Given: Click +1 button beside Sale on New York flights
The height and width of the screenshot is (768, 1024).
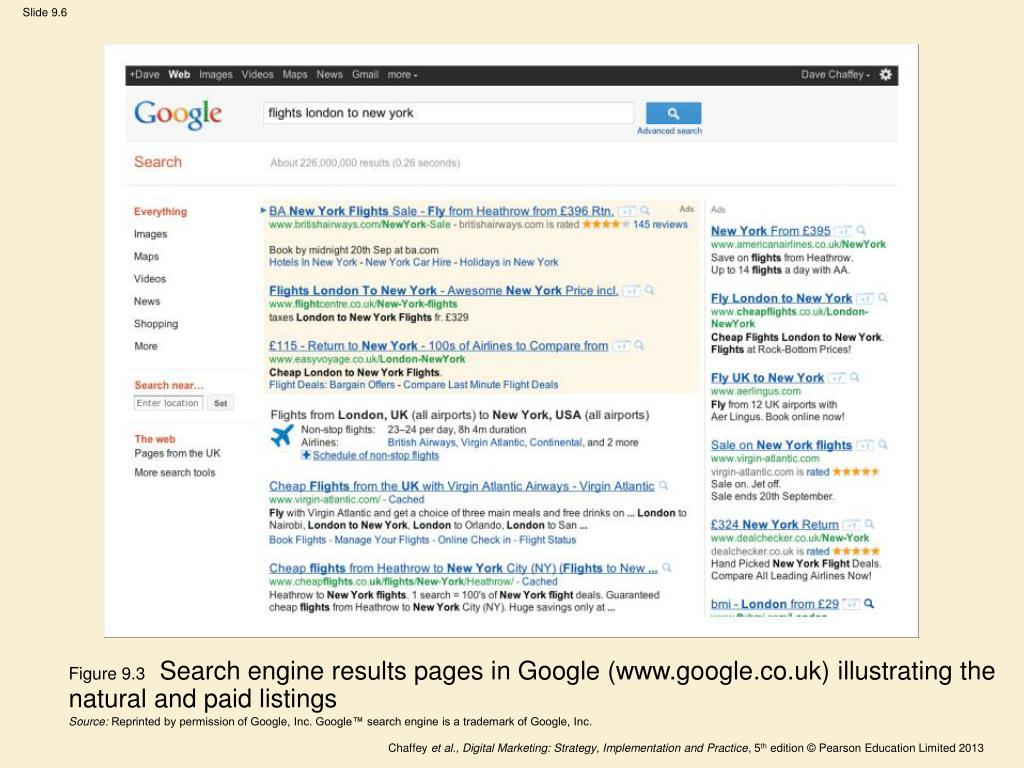Looking at the screenshot, I should [865, 445].
